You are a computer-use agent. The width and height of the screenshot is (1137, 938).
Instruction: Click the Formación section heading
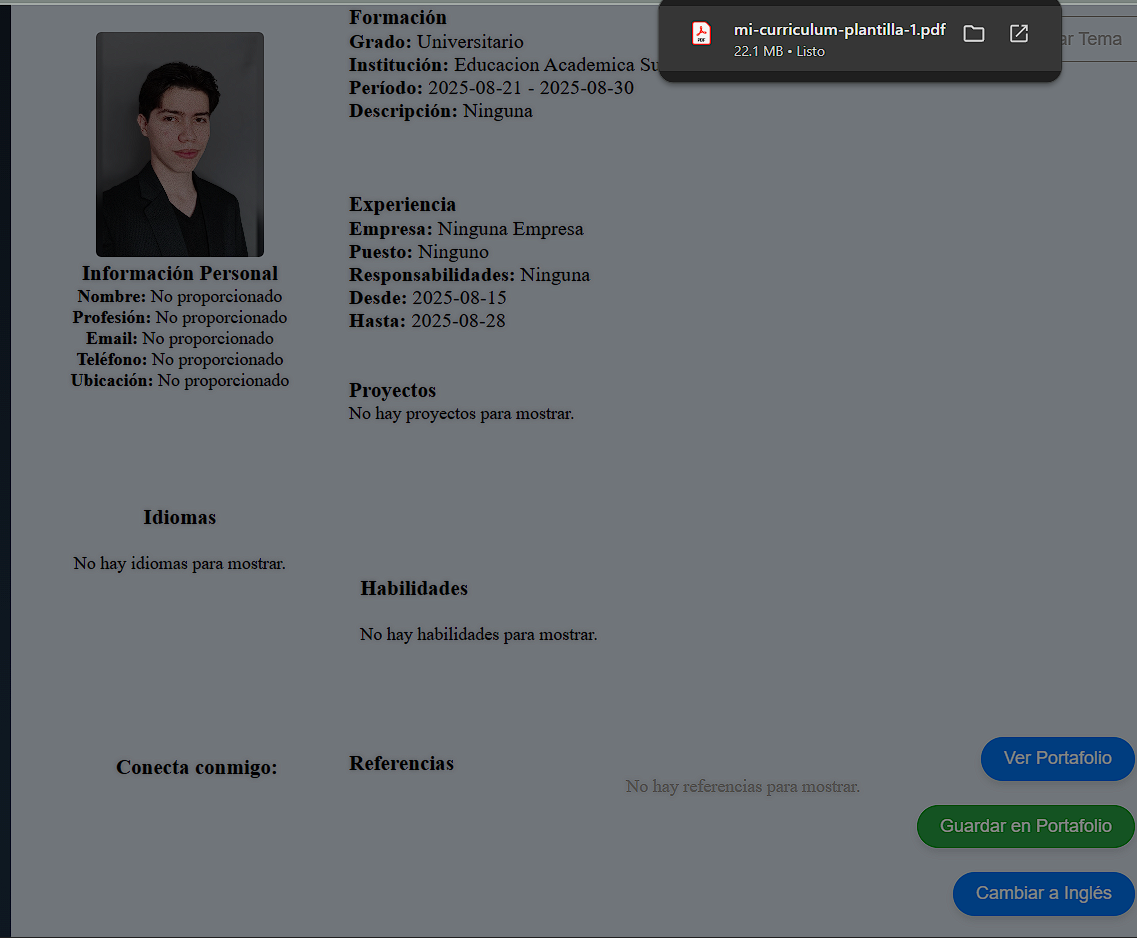398,18
